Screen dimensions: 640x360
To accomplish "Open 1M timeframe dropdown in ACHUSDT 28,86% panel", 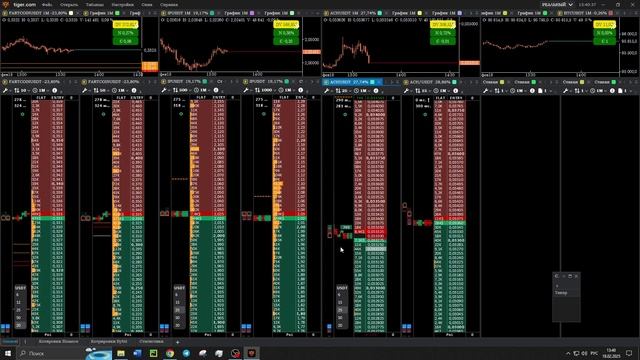I will click(442, 91).
